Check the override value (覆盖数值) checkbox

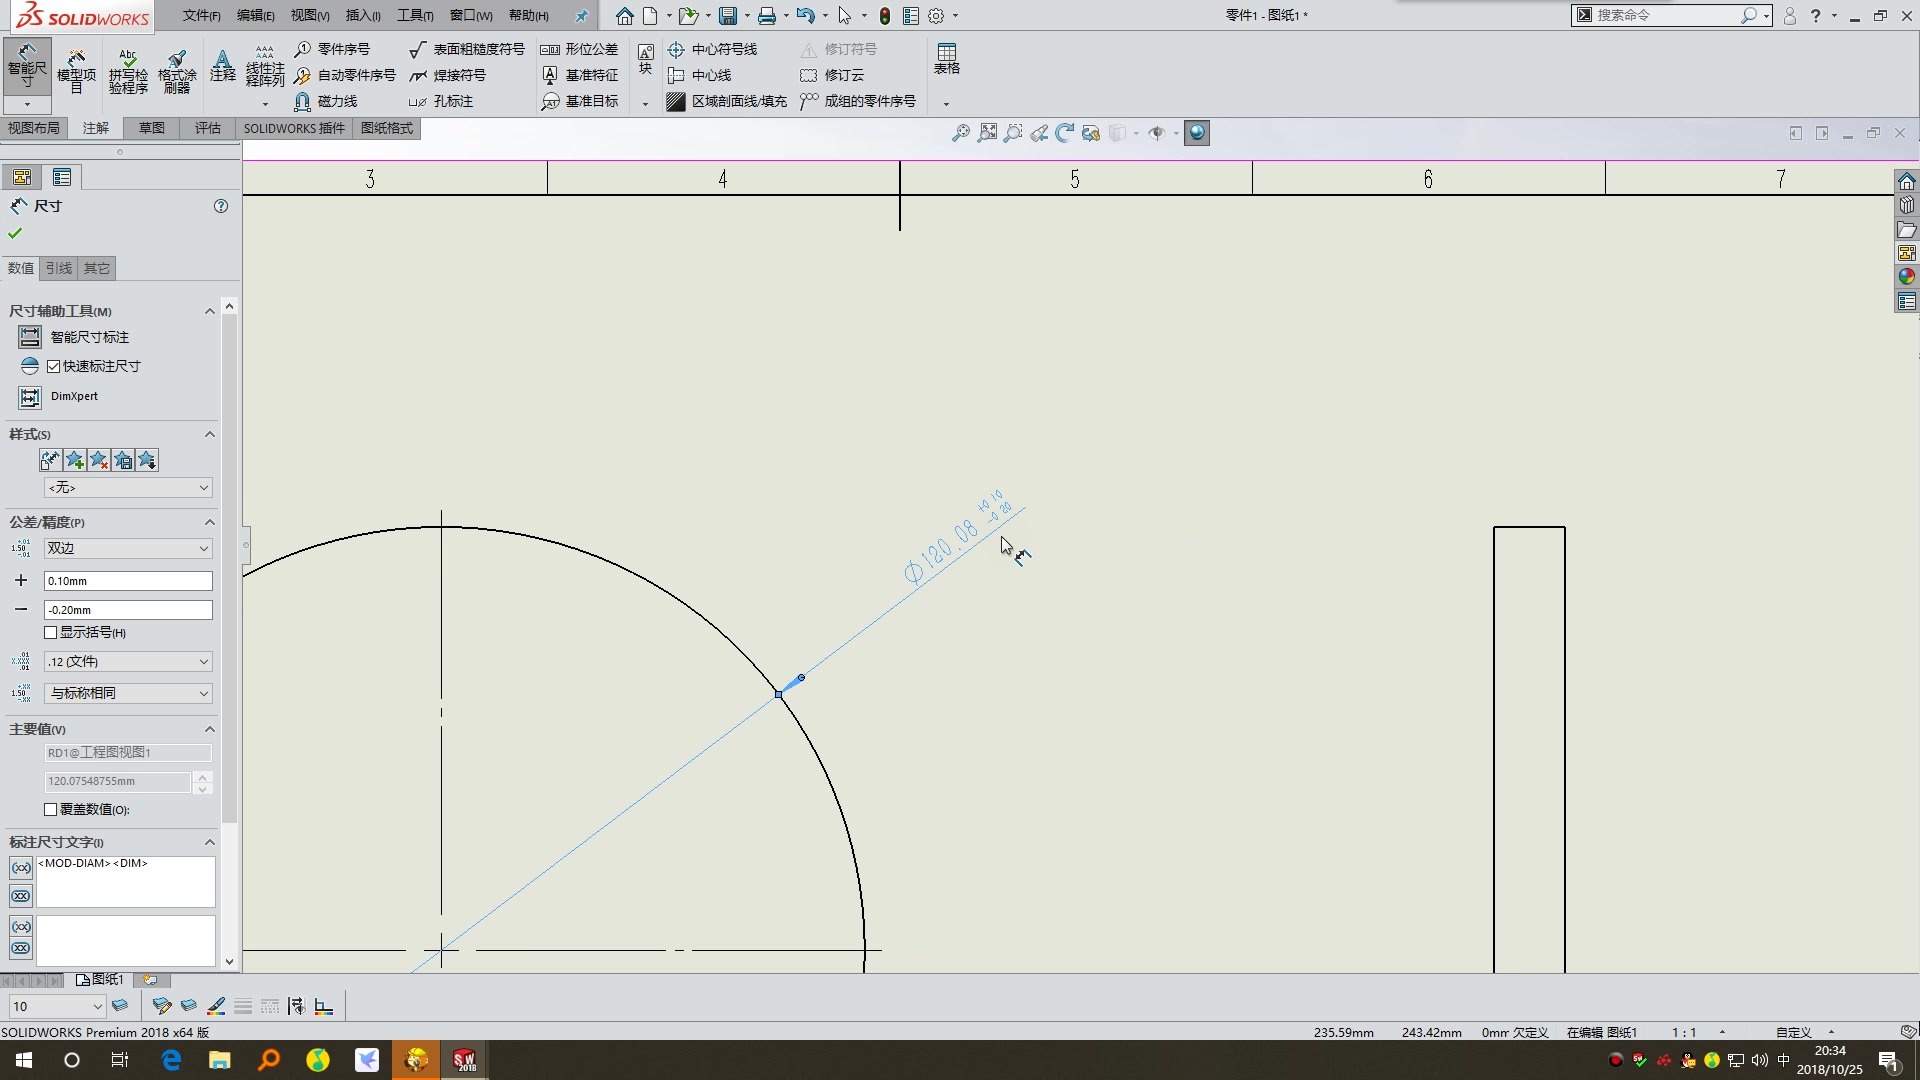[51, 810]
